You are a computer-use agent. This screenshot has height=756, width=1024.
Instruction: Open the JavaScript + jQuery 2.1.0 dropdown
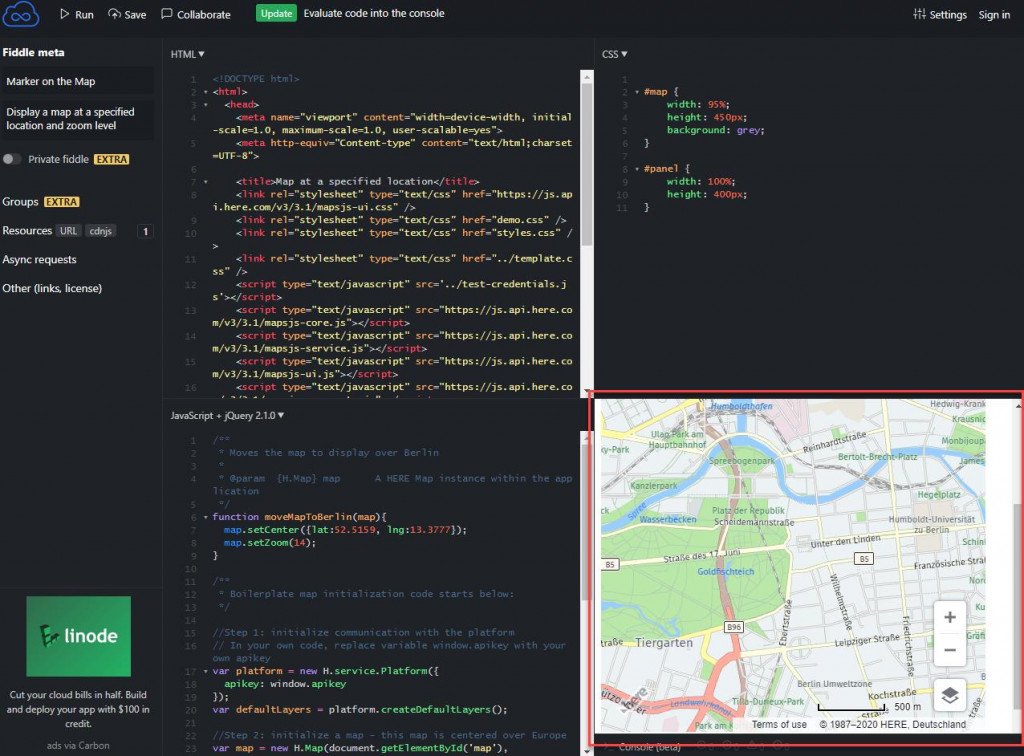point(227,415)
